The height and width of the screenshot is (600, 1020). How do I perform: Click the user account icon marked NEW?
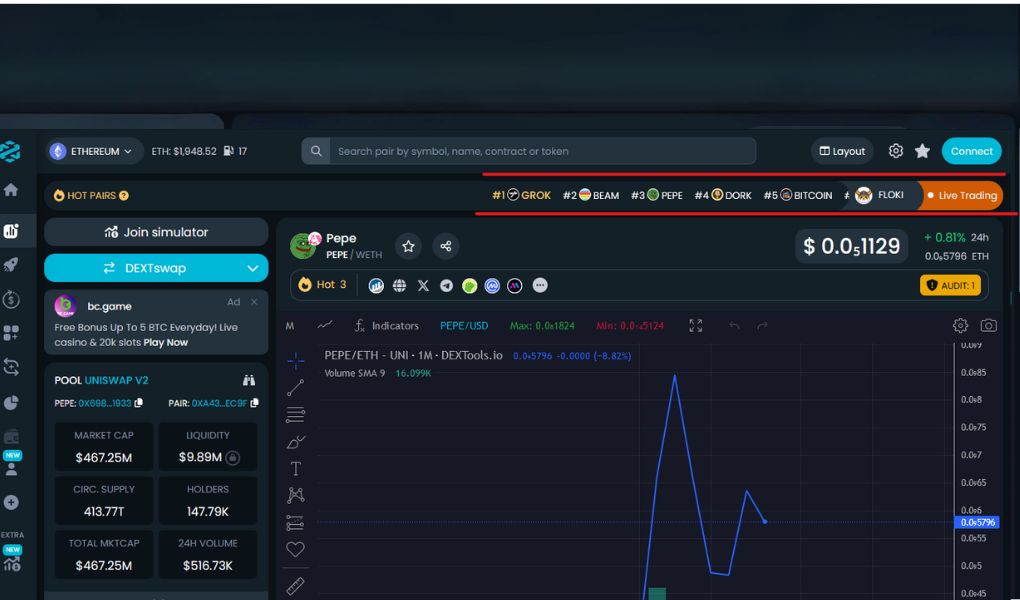coord(11,469)
